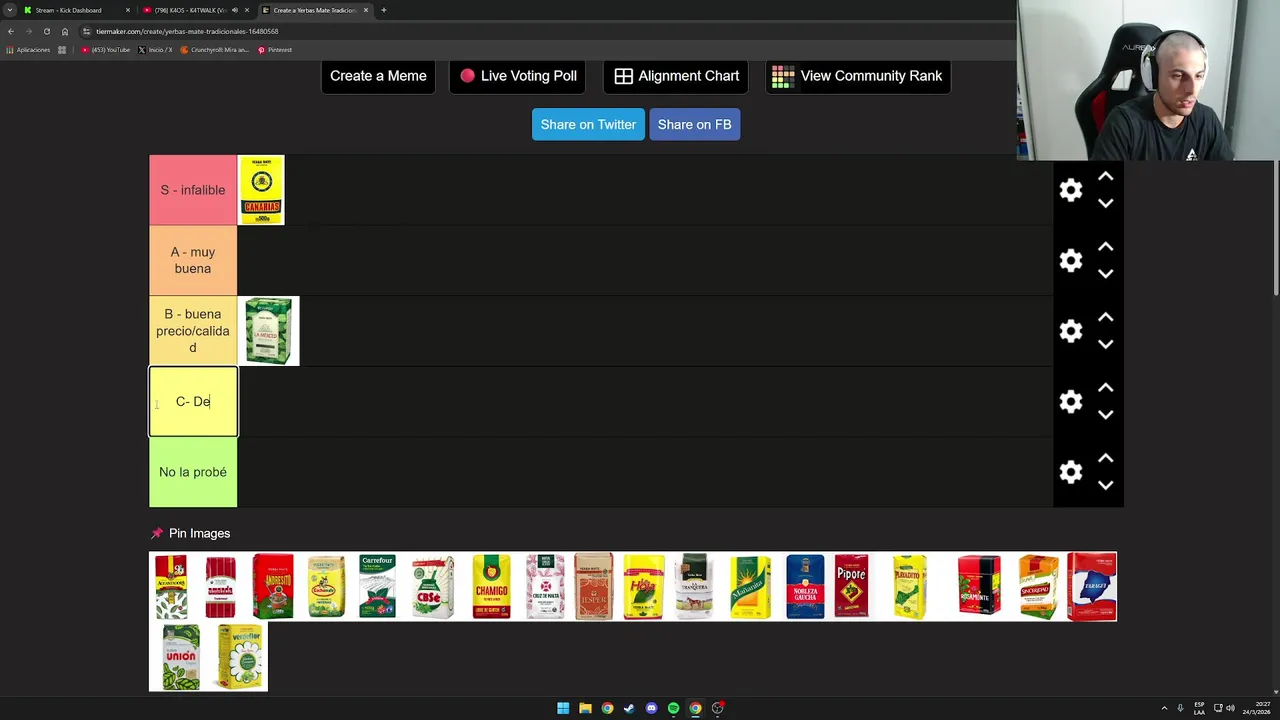Move the C- De row up
Viewport: 1280px width, 720px height.
point(1105,388)
